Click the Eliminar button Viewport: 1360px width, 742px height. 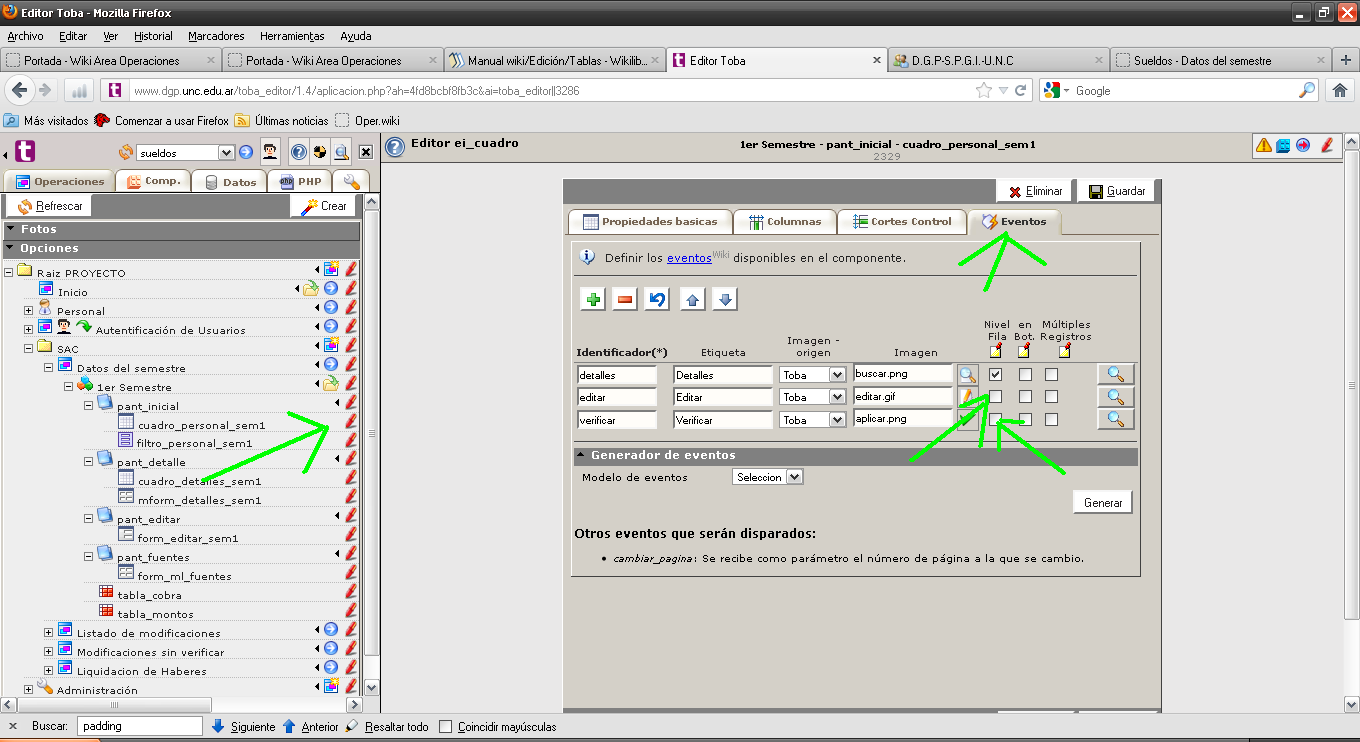tap(1035, 191)
